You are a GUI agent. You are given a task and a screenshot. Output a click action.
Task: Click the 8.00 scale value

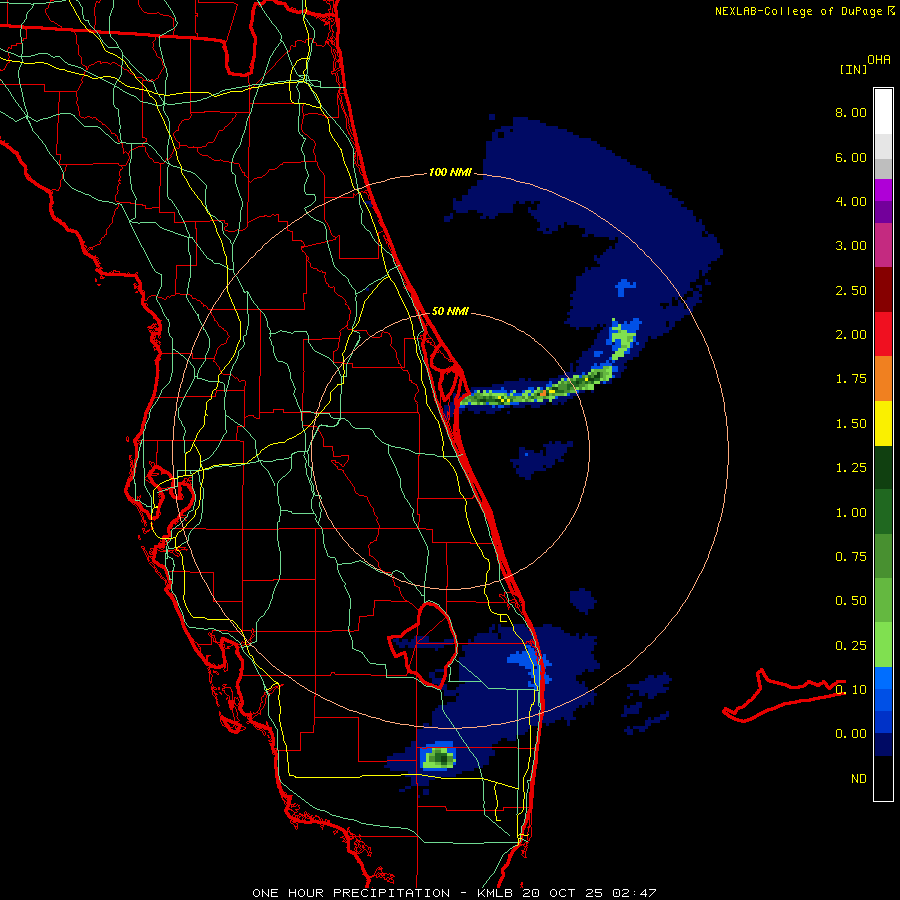tap(851, 112)
